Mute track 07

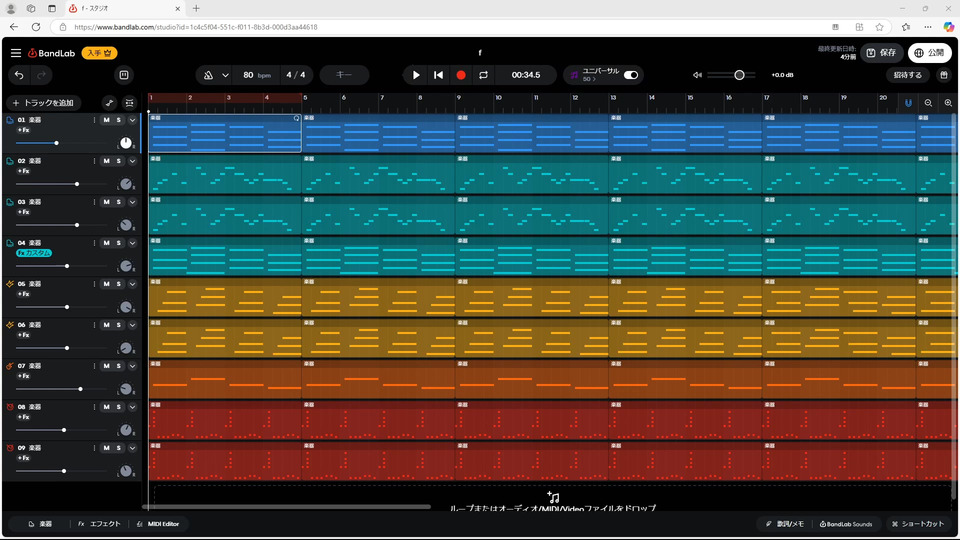(x=107, y=366)
